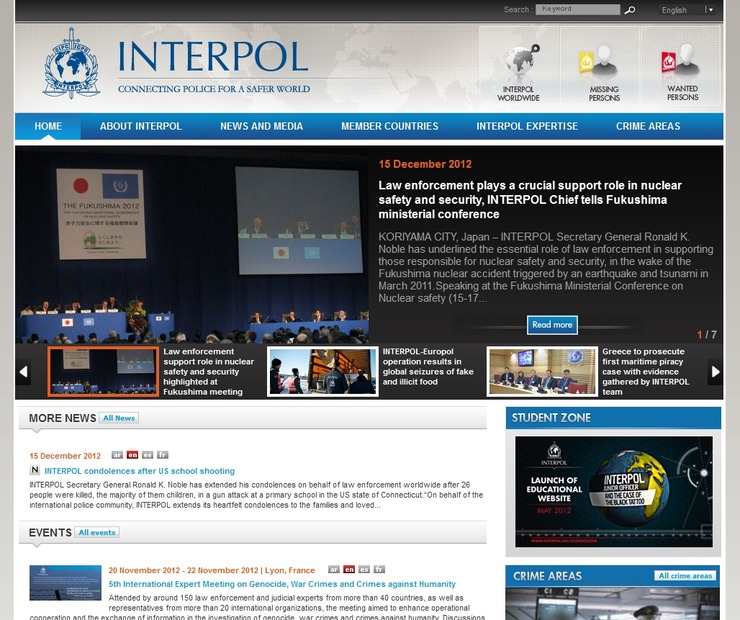Open 'INTERPOL condolences after US school shooting' article
The width and height of the screenshot is (740, 620).
139,471
